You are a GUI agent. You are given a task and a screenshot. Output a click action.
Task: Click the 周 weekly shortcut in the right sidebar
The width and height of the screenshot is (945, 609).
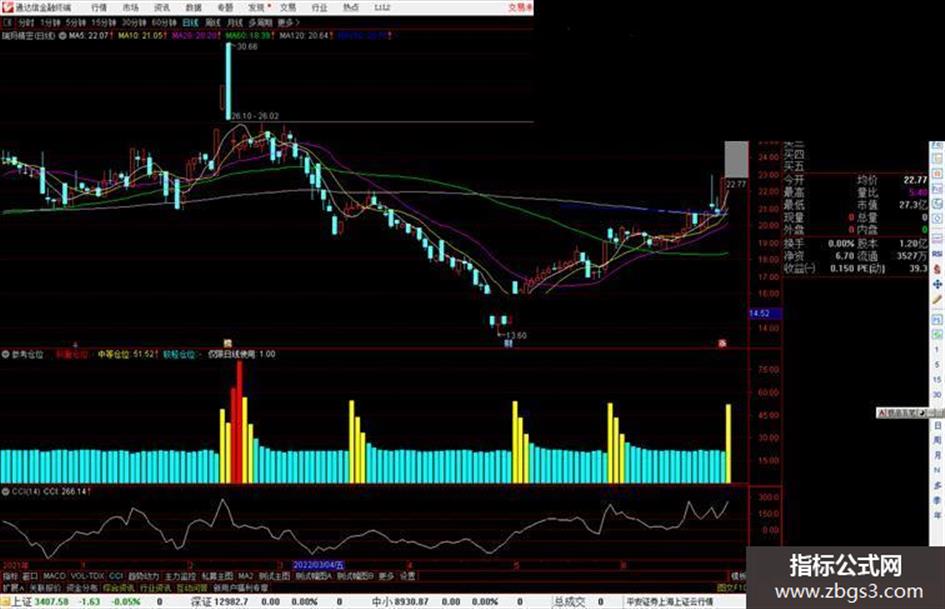pyautogui.click(x=937, y=441)
